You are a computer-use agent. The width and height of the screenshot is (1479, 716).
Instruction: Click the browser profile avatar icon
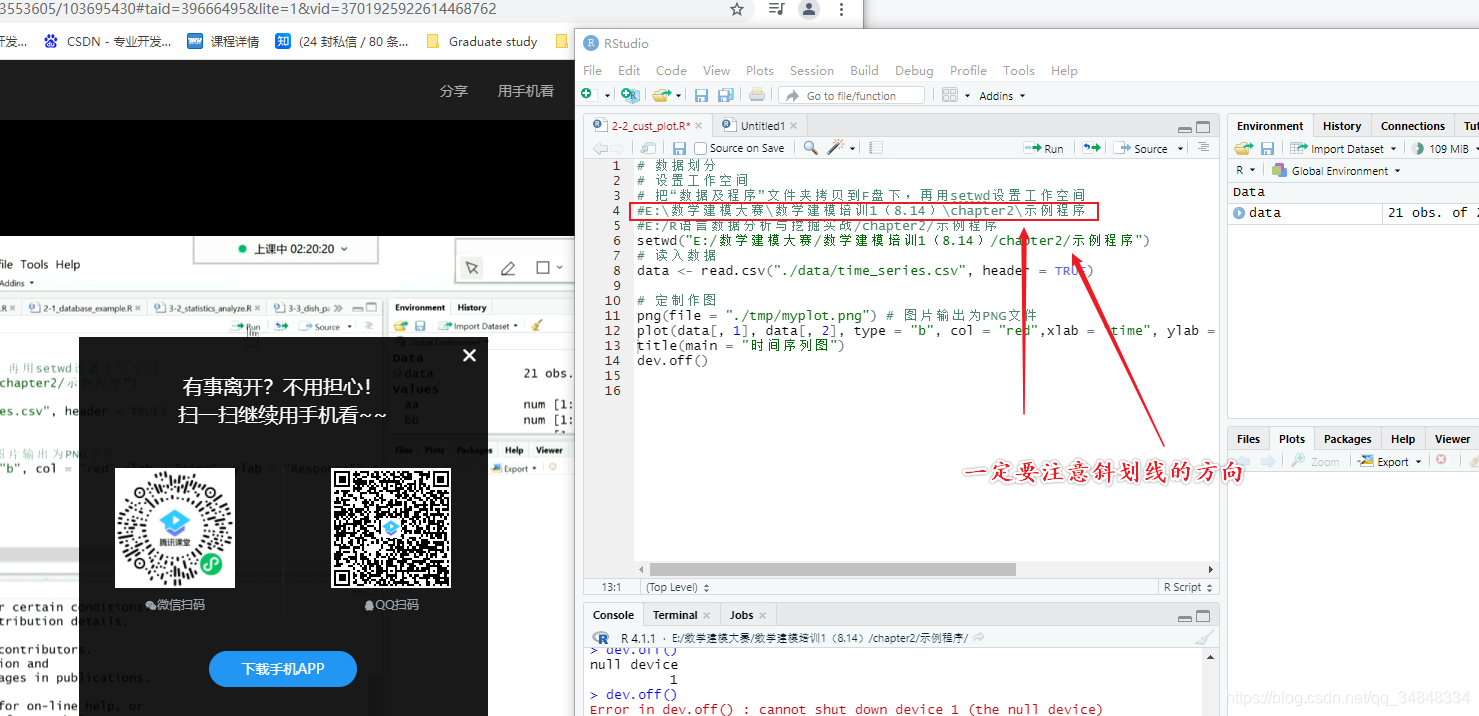tap(809, 9)
